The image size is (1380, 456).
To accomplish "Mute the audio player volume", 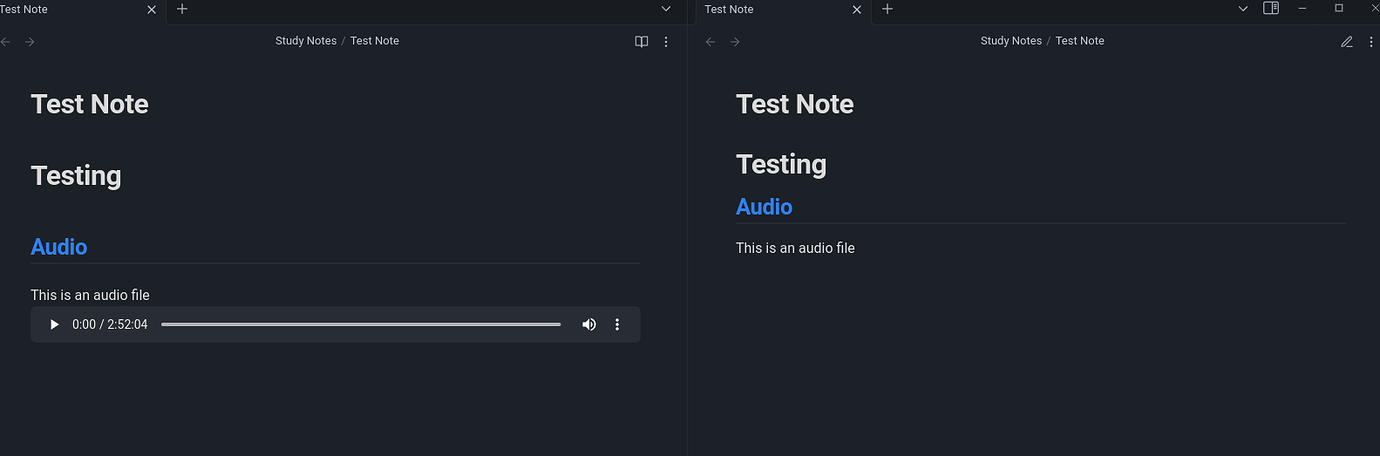I will [x=589, y=325].
